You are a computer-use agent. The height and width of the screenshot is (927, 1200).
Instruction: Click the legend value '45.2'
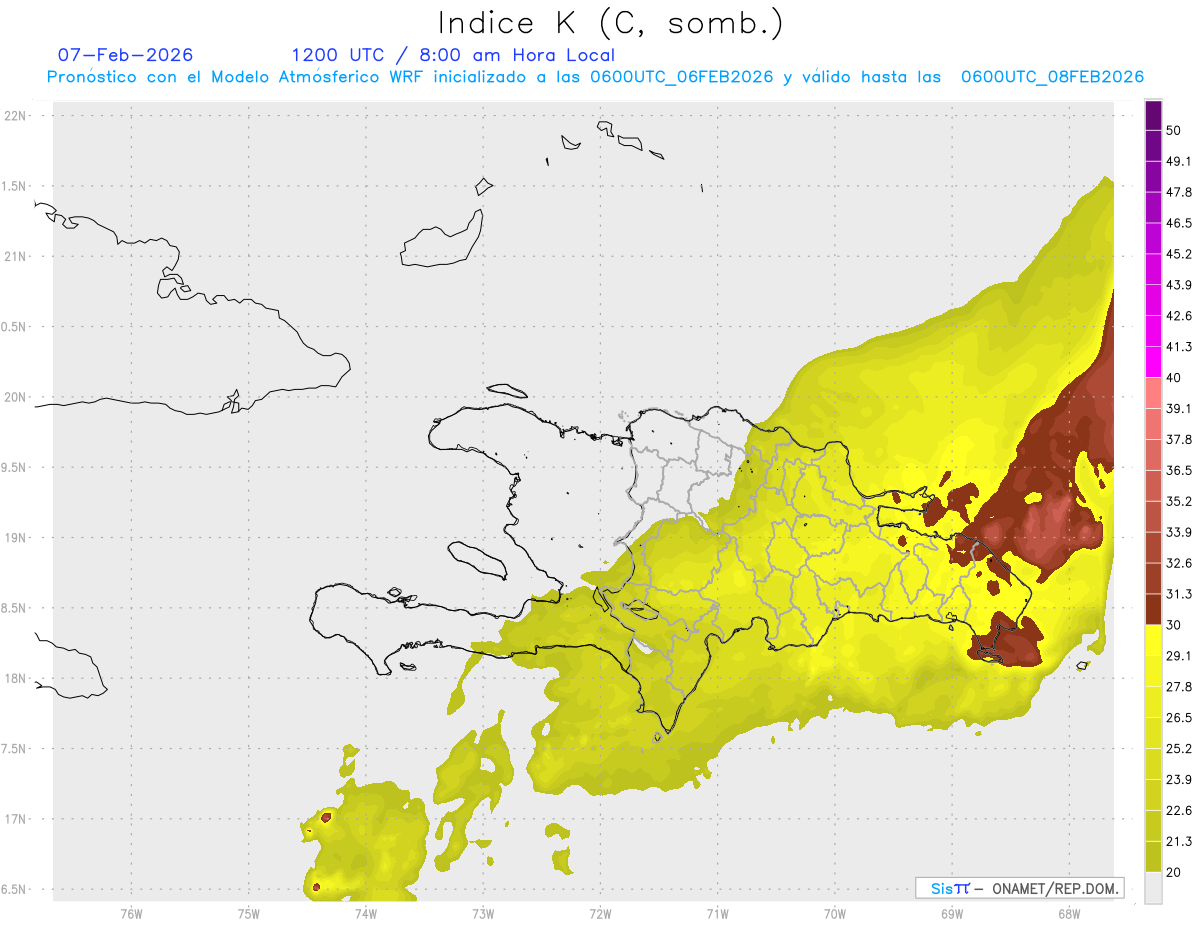click(1179, 255)
